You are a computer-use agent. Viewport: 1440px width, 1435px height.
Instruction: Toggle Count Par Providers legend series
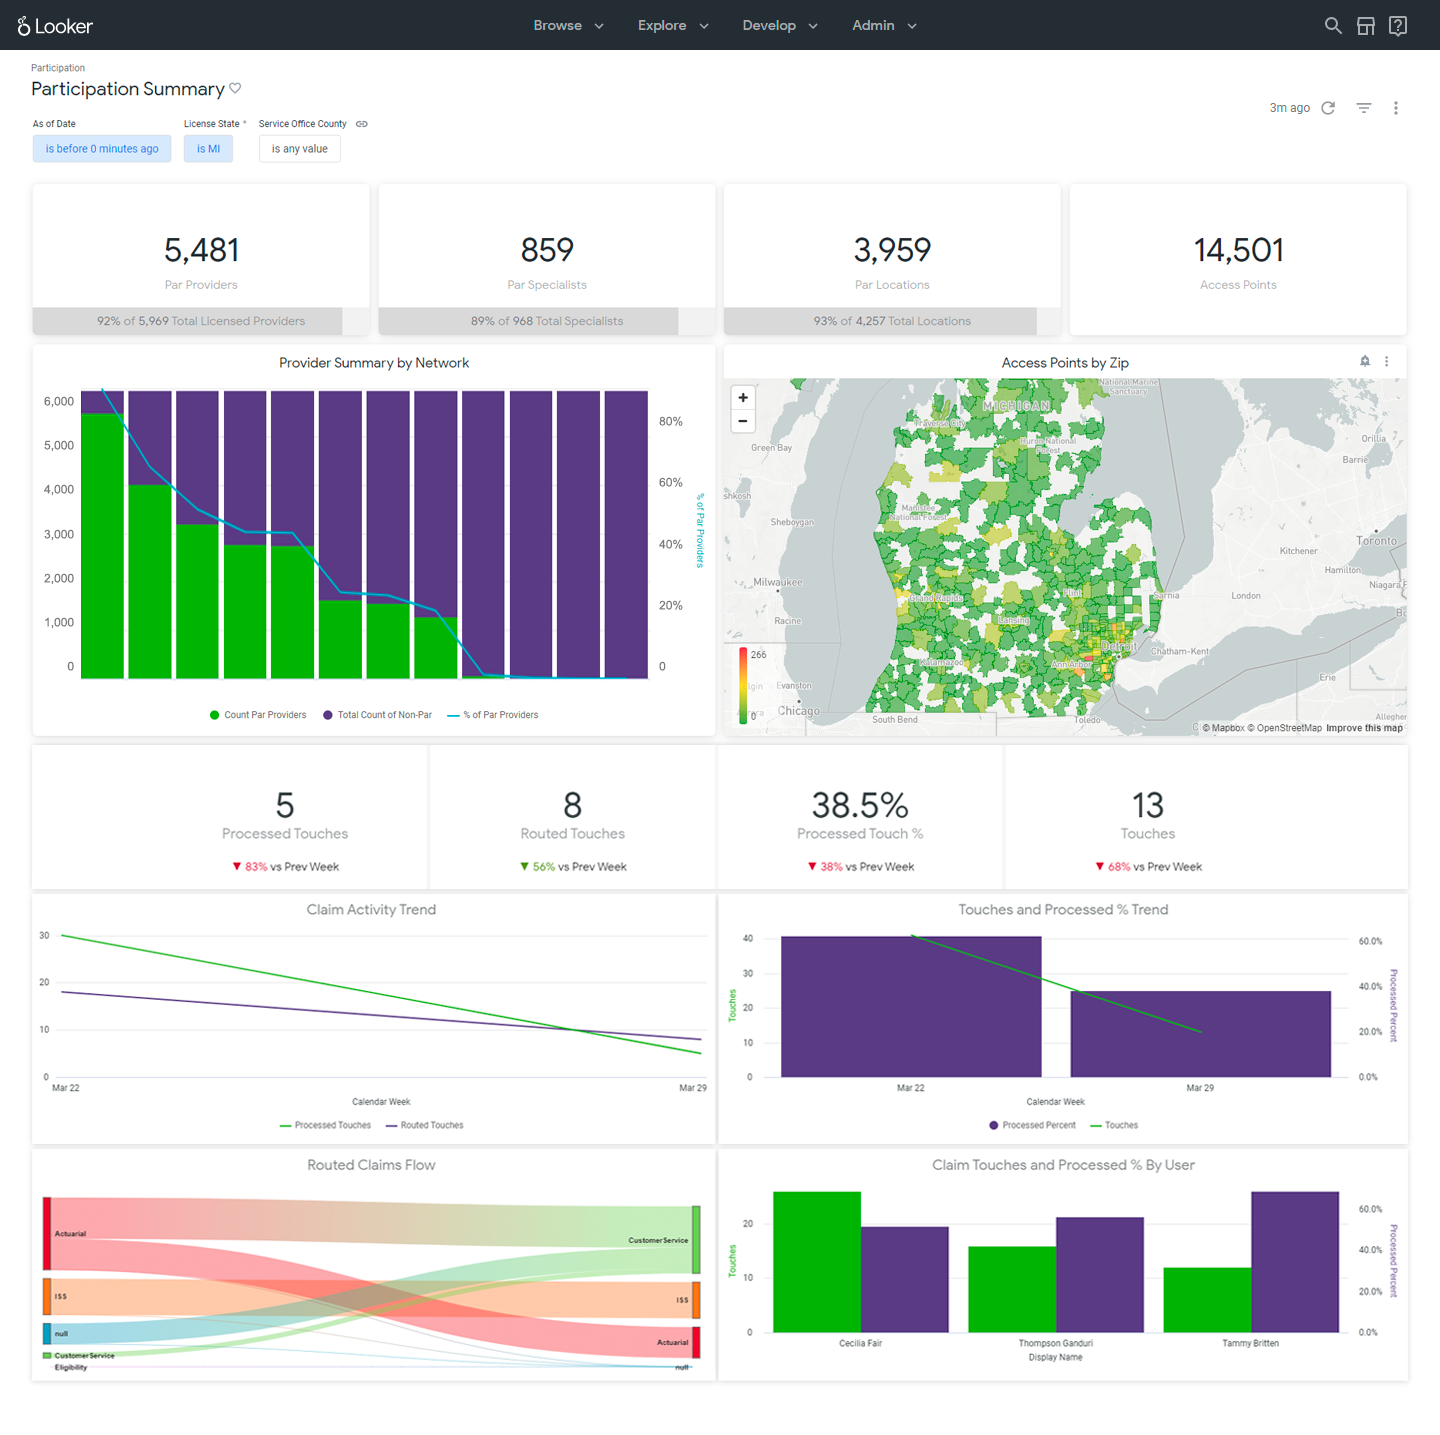[258, 715]
